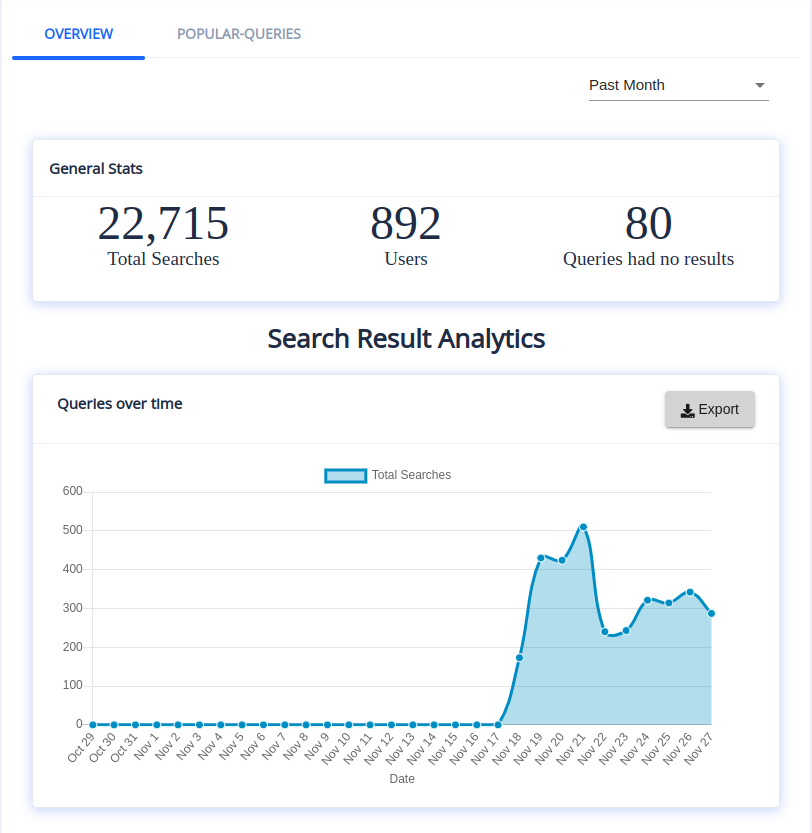Select the Nov 18 data point on chart
The height and width of the screenshot is (833, 812).
(519, 657)
